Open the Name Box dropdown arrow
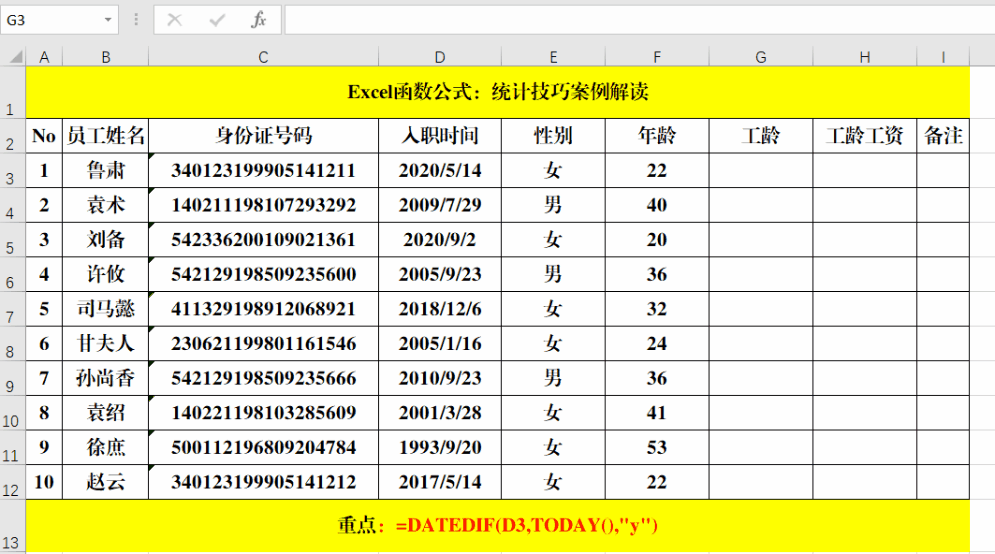Screen dimensions: 995x554 tap(108, 20)
